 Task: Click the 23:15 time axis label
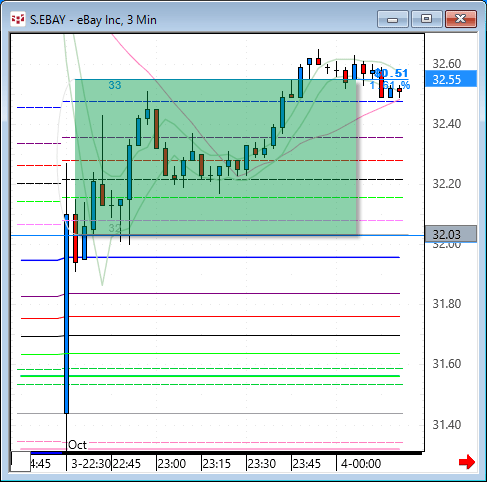click(216, 464)
